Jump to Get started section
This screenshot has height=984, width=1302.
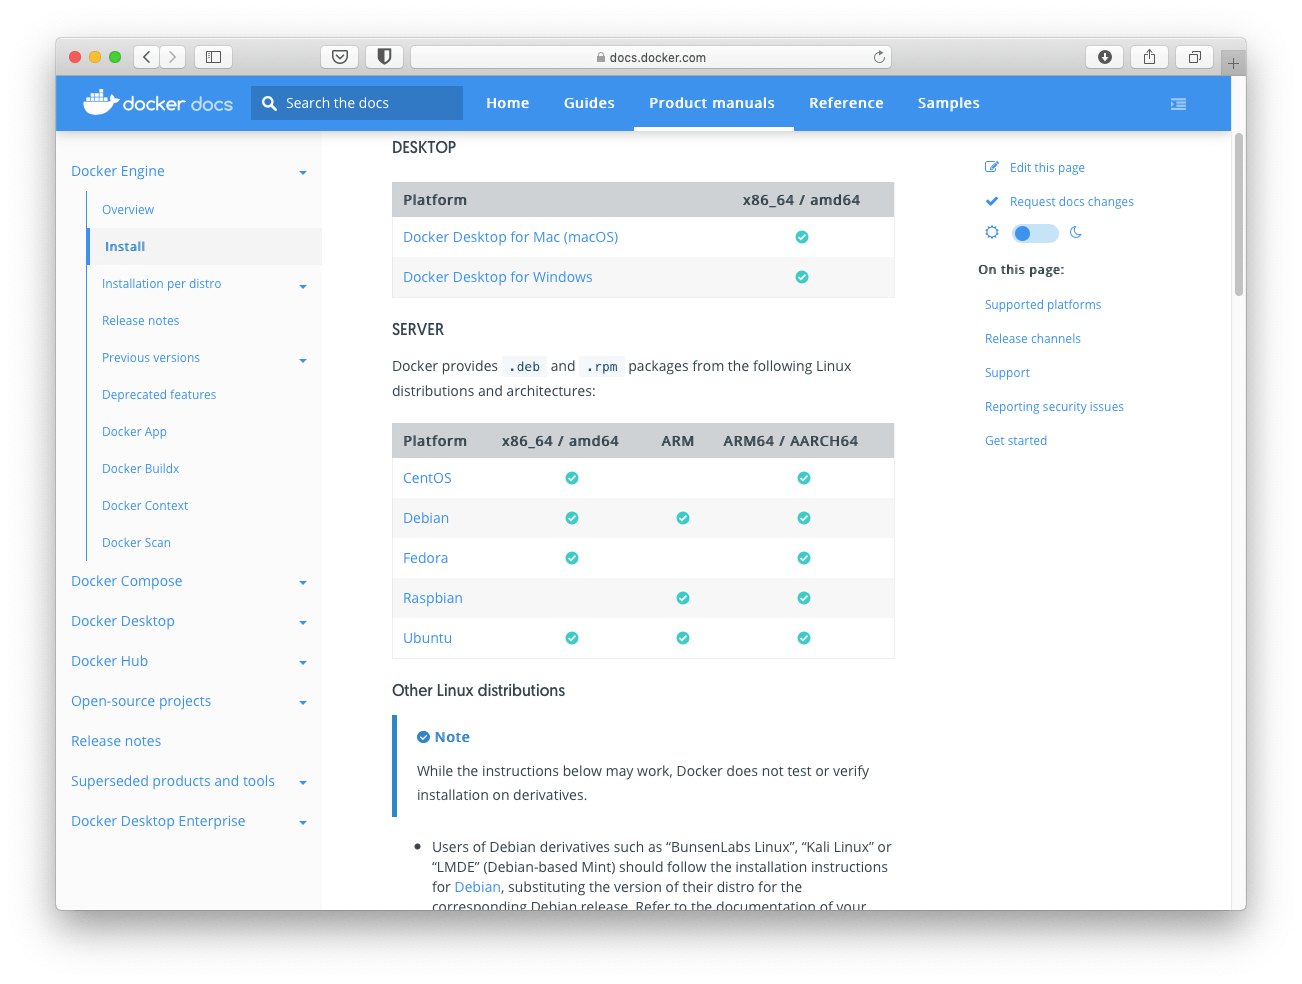[1016, 441]
